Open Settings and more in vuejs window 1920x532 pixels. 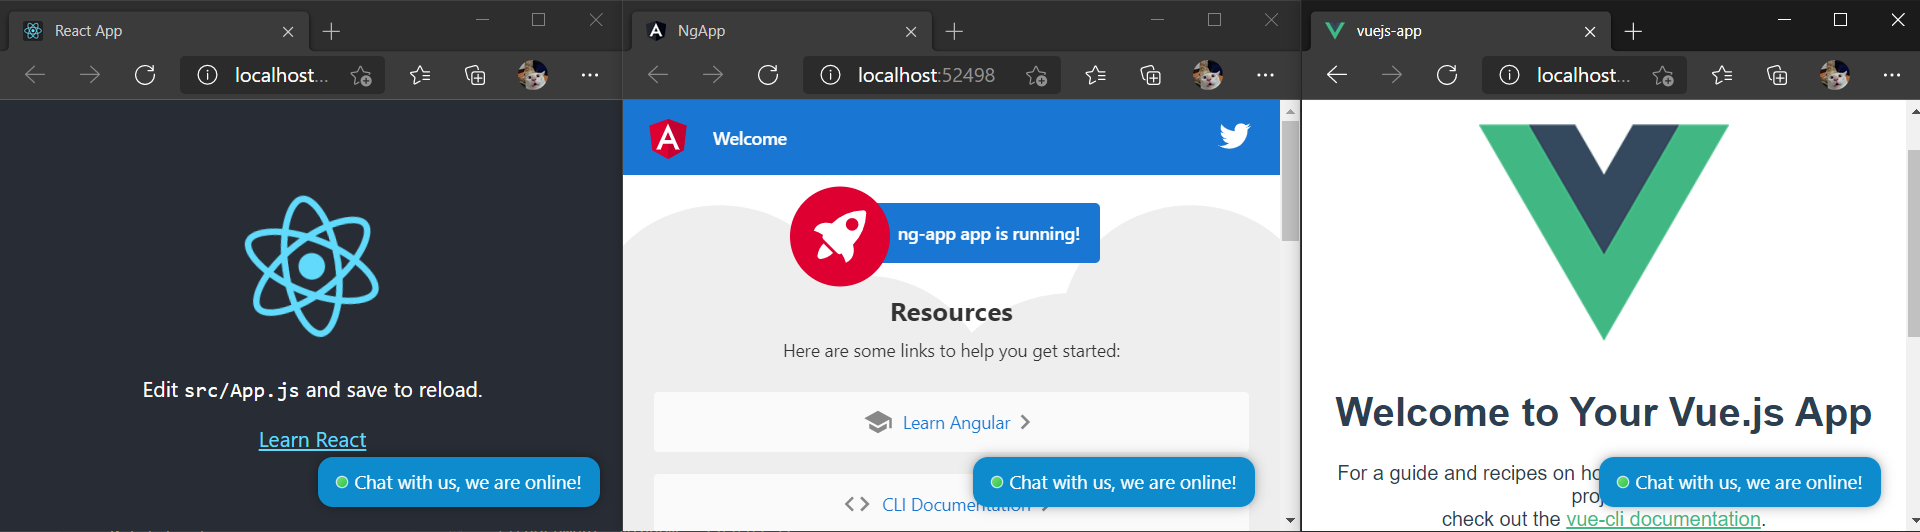1892,75
